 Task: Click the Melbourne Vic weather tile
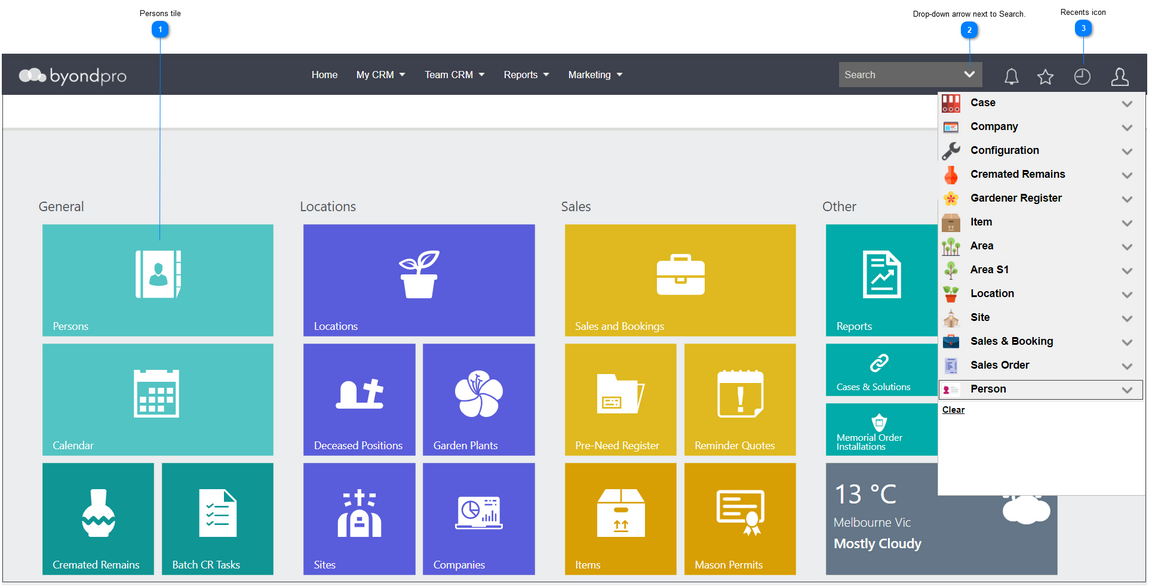tap(942, 519)
